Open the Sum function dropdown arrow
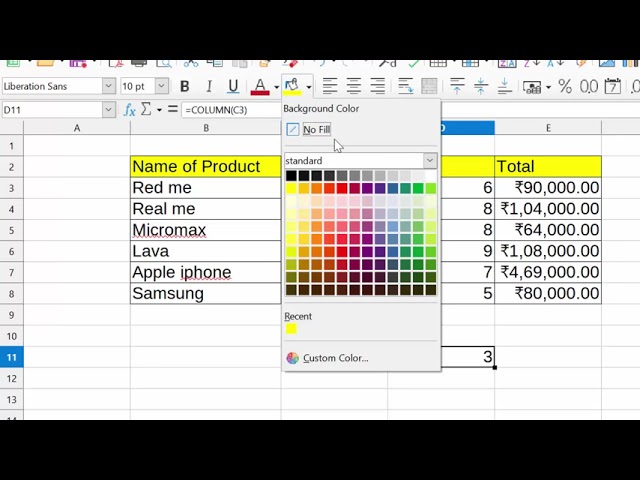The width and height of the screenshot is (640, 480). [x=159, y=110]
